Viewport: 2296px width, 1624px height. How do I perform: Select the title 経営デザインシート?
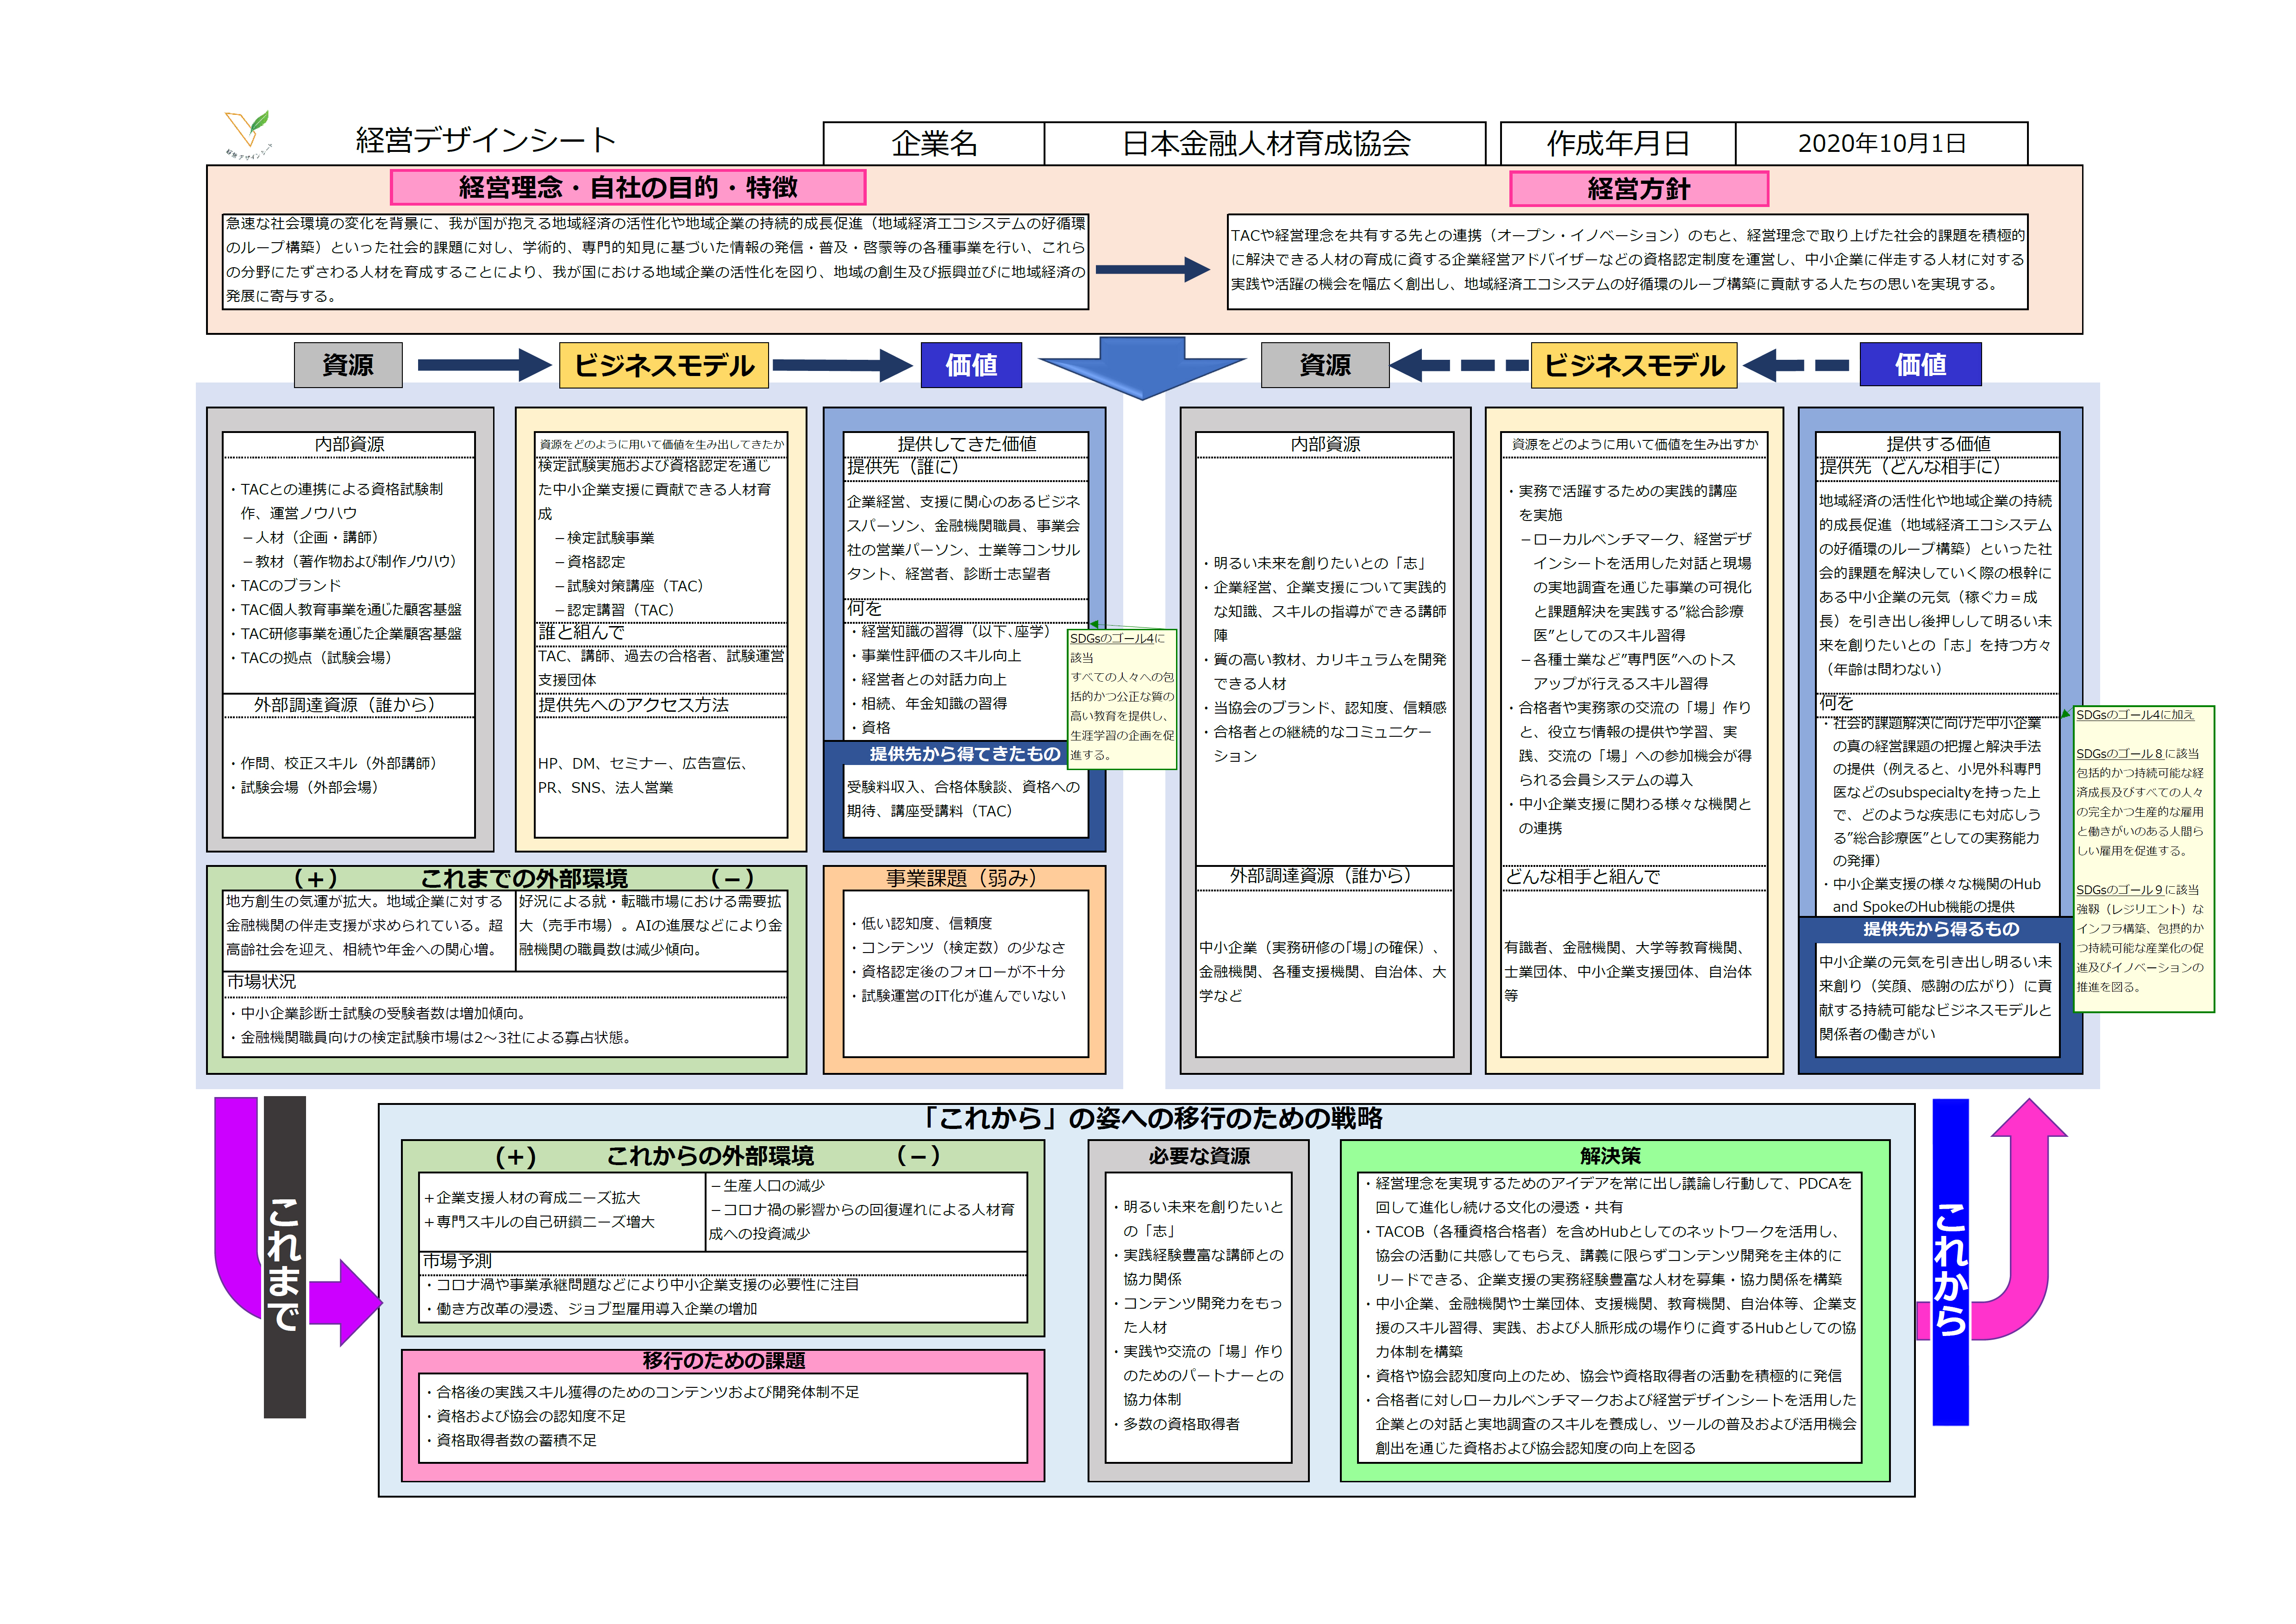(x=486, y=140)
